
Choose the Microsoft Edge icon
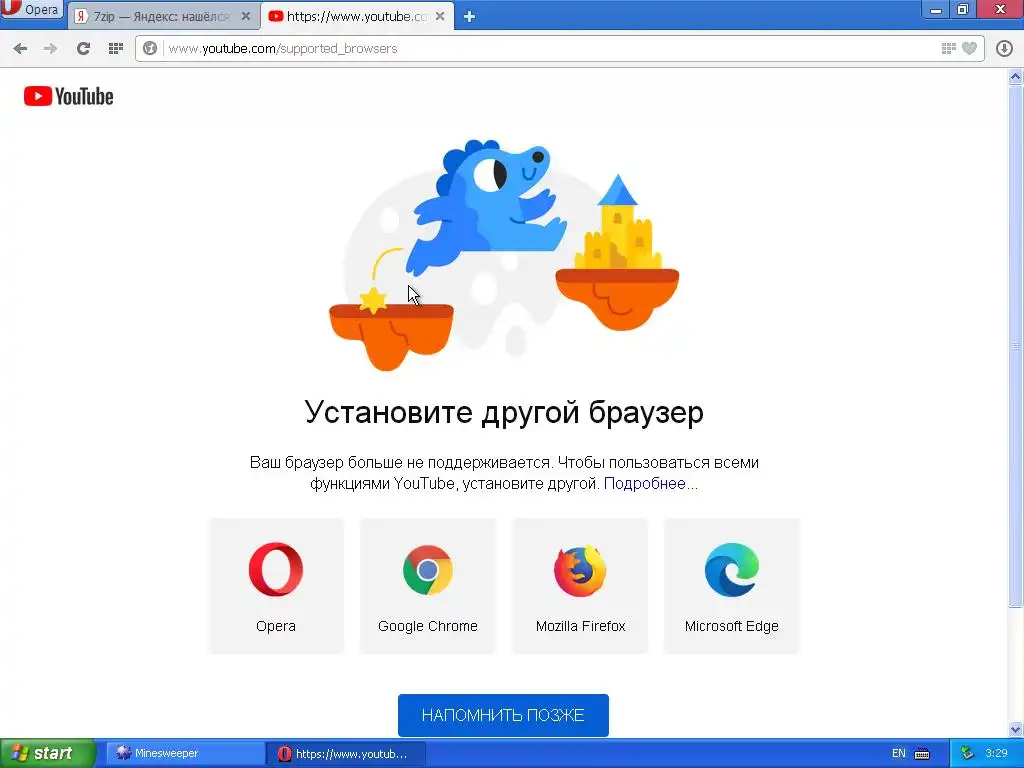pyautogui.click(x=731, y=569)
